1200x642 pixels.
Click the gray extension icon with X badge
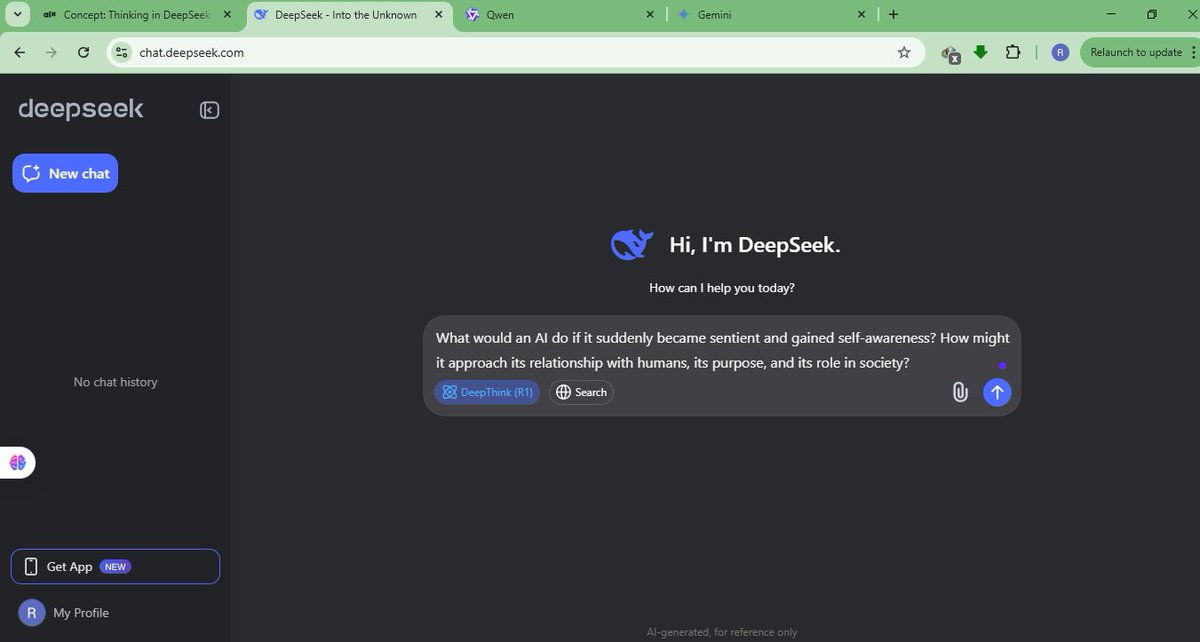[950, 54]
